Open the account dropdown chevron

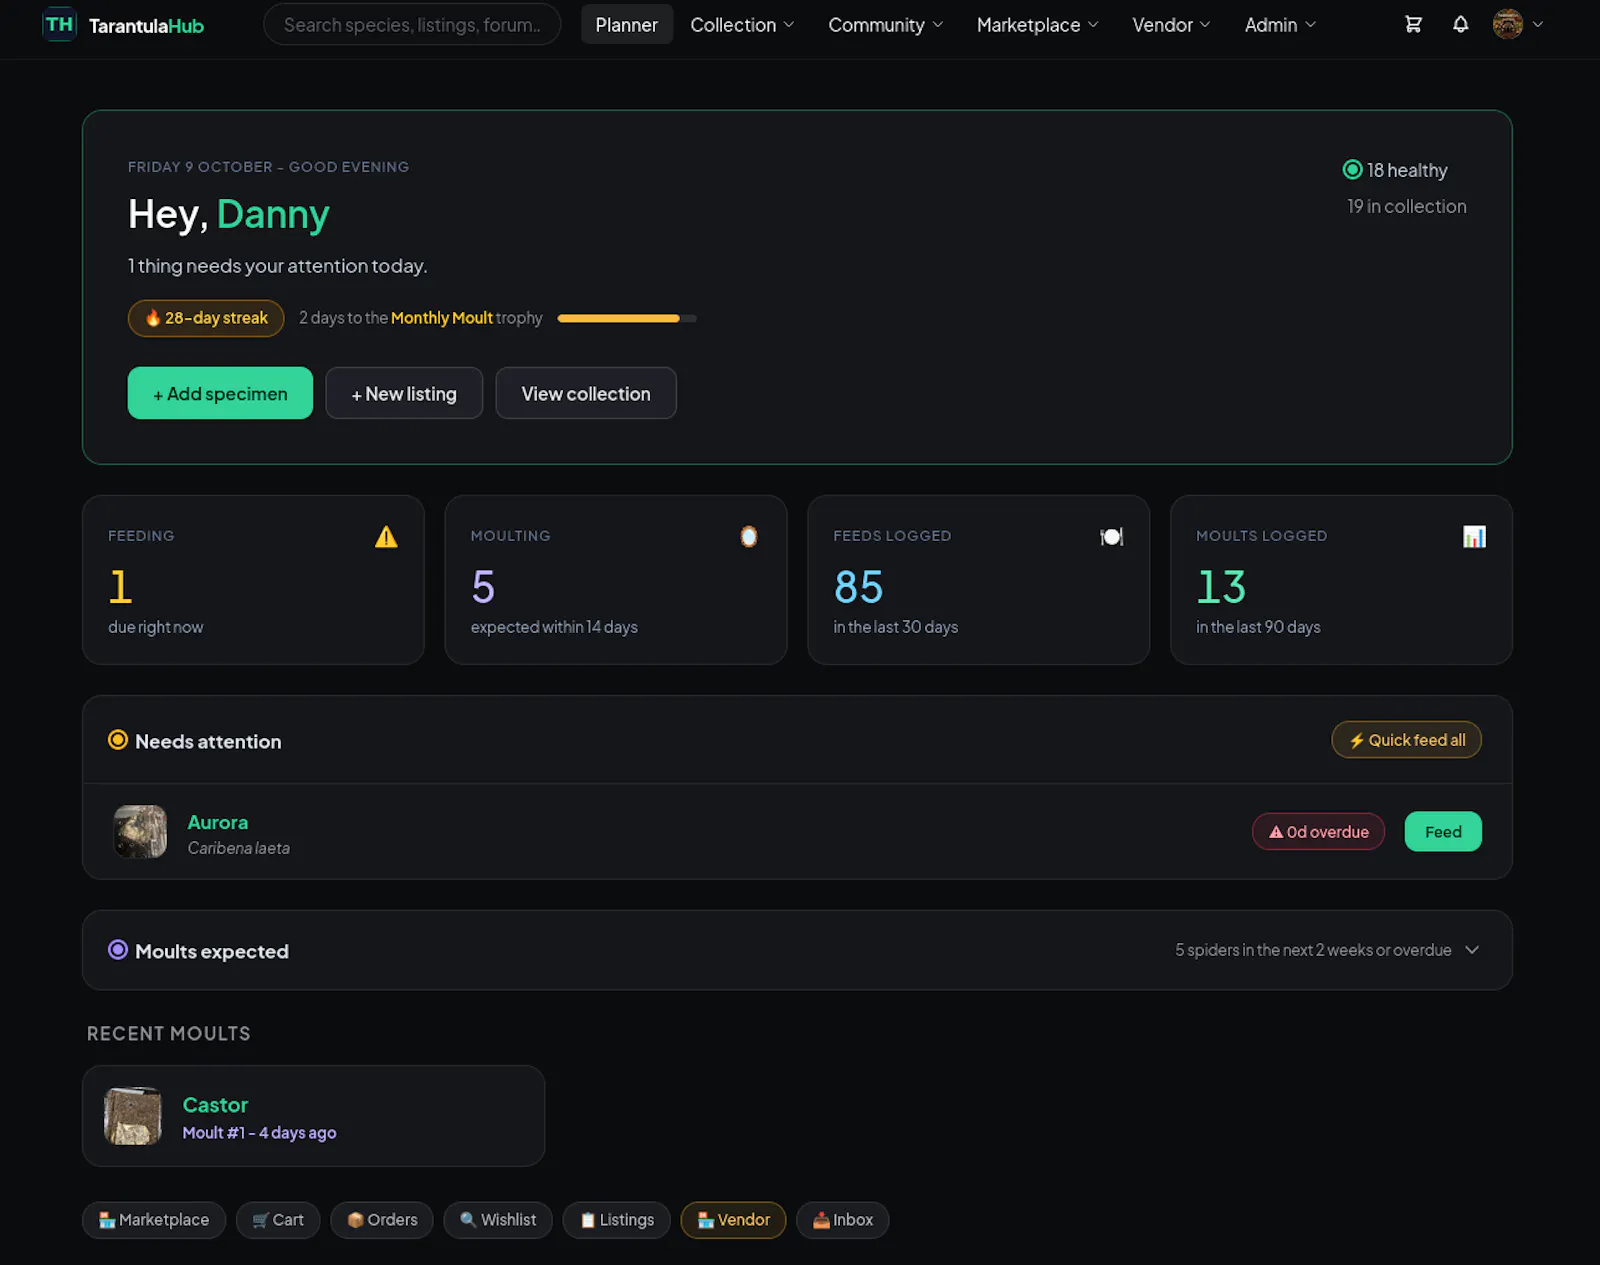(x=1538, y=24)
